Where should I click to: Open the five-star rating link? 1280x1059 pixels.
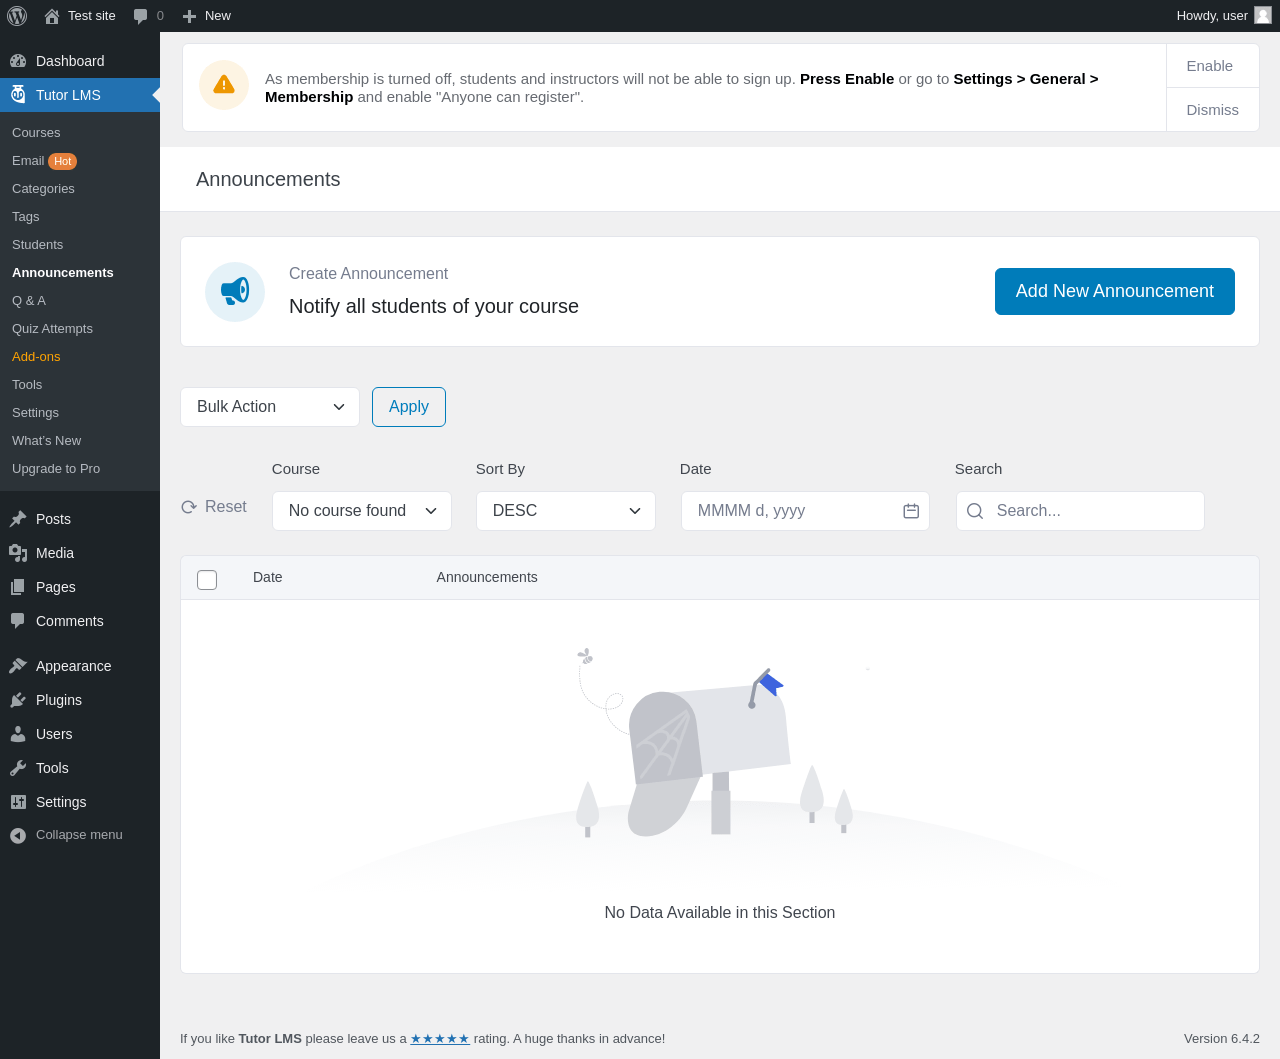pos(440,1039)
